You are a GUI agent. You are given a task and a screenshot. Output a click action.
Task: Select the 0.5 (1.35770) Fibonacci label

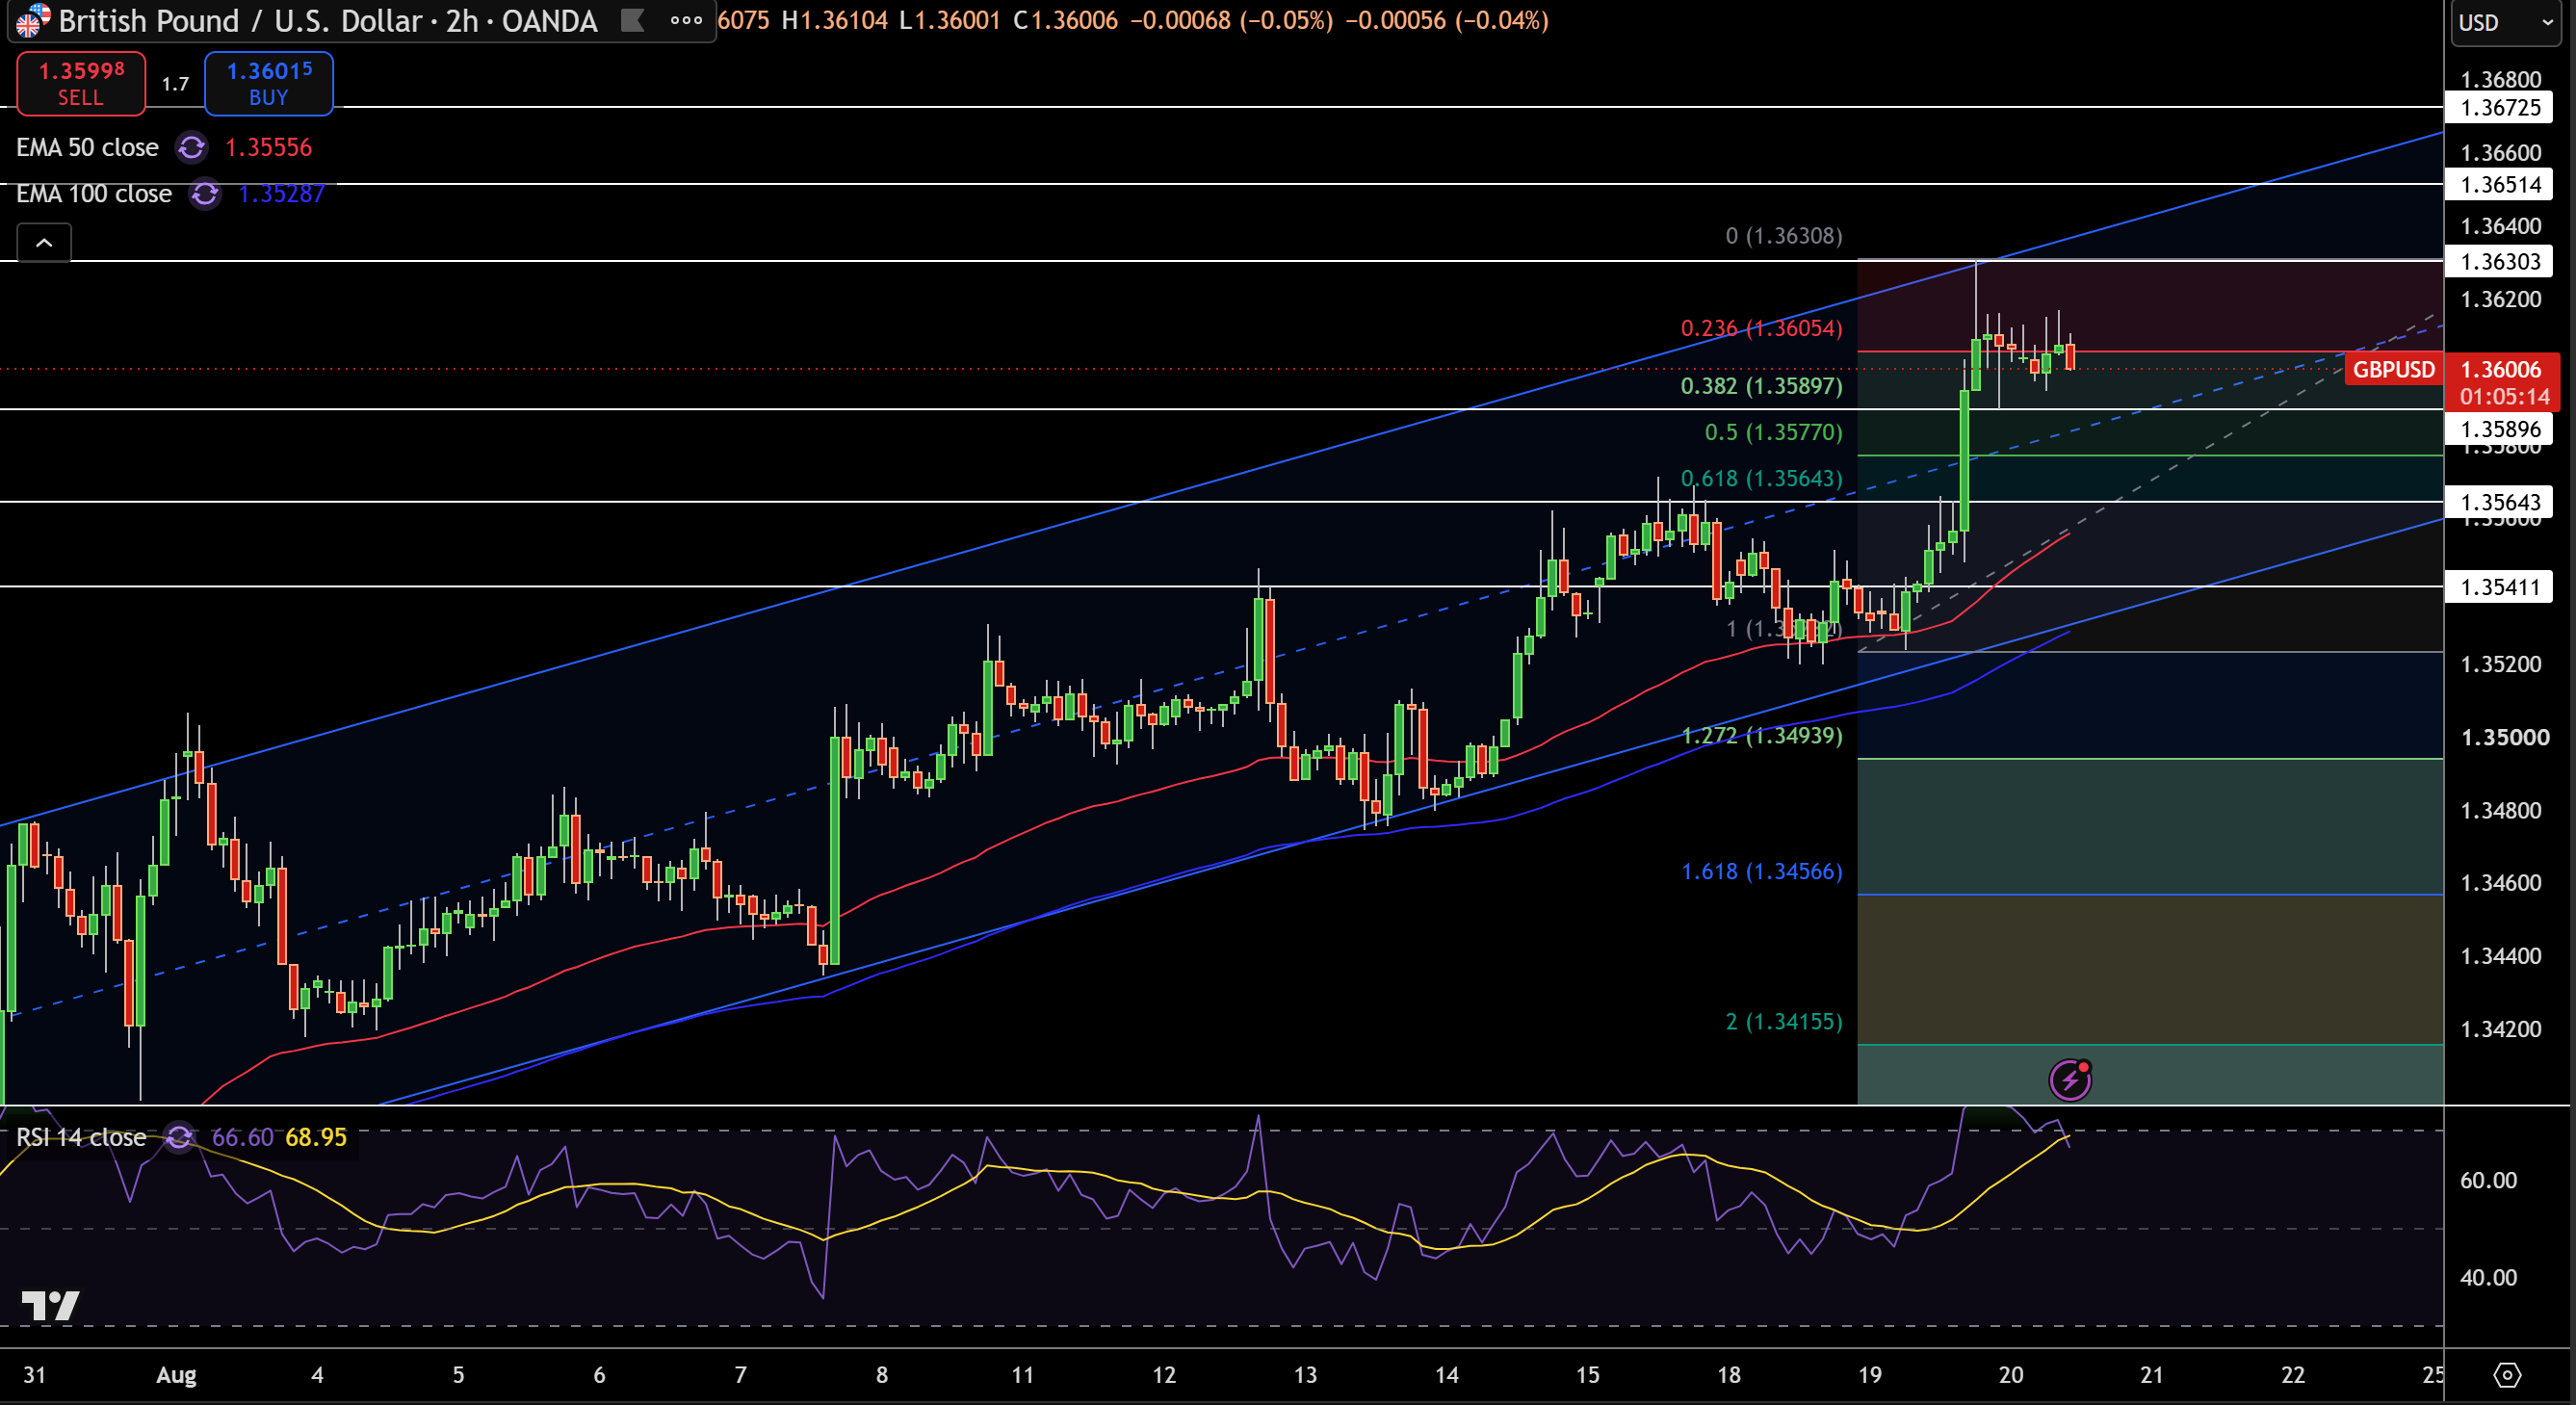tap(1773, 432)
